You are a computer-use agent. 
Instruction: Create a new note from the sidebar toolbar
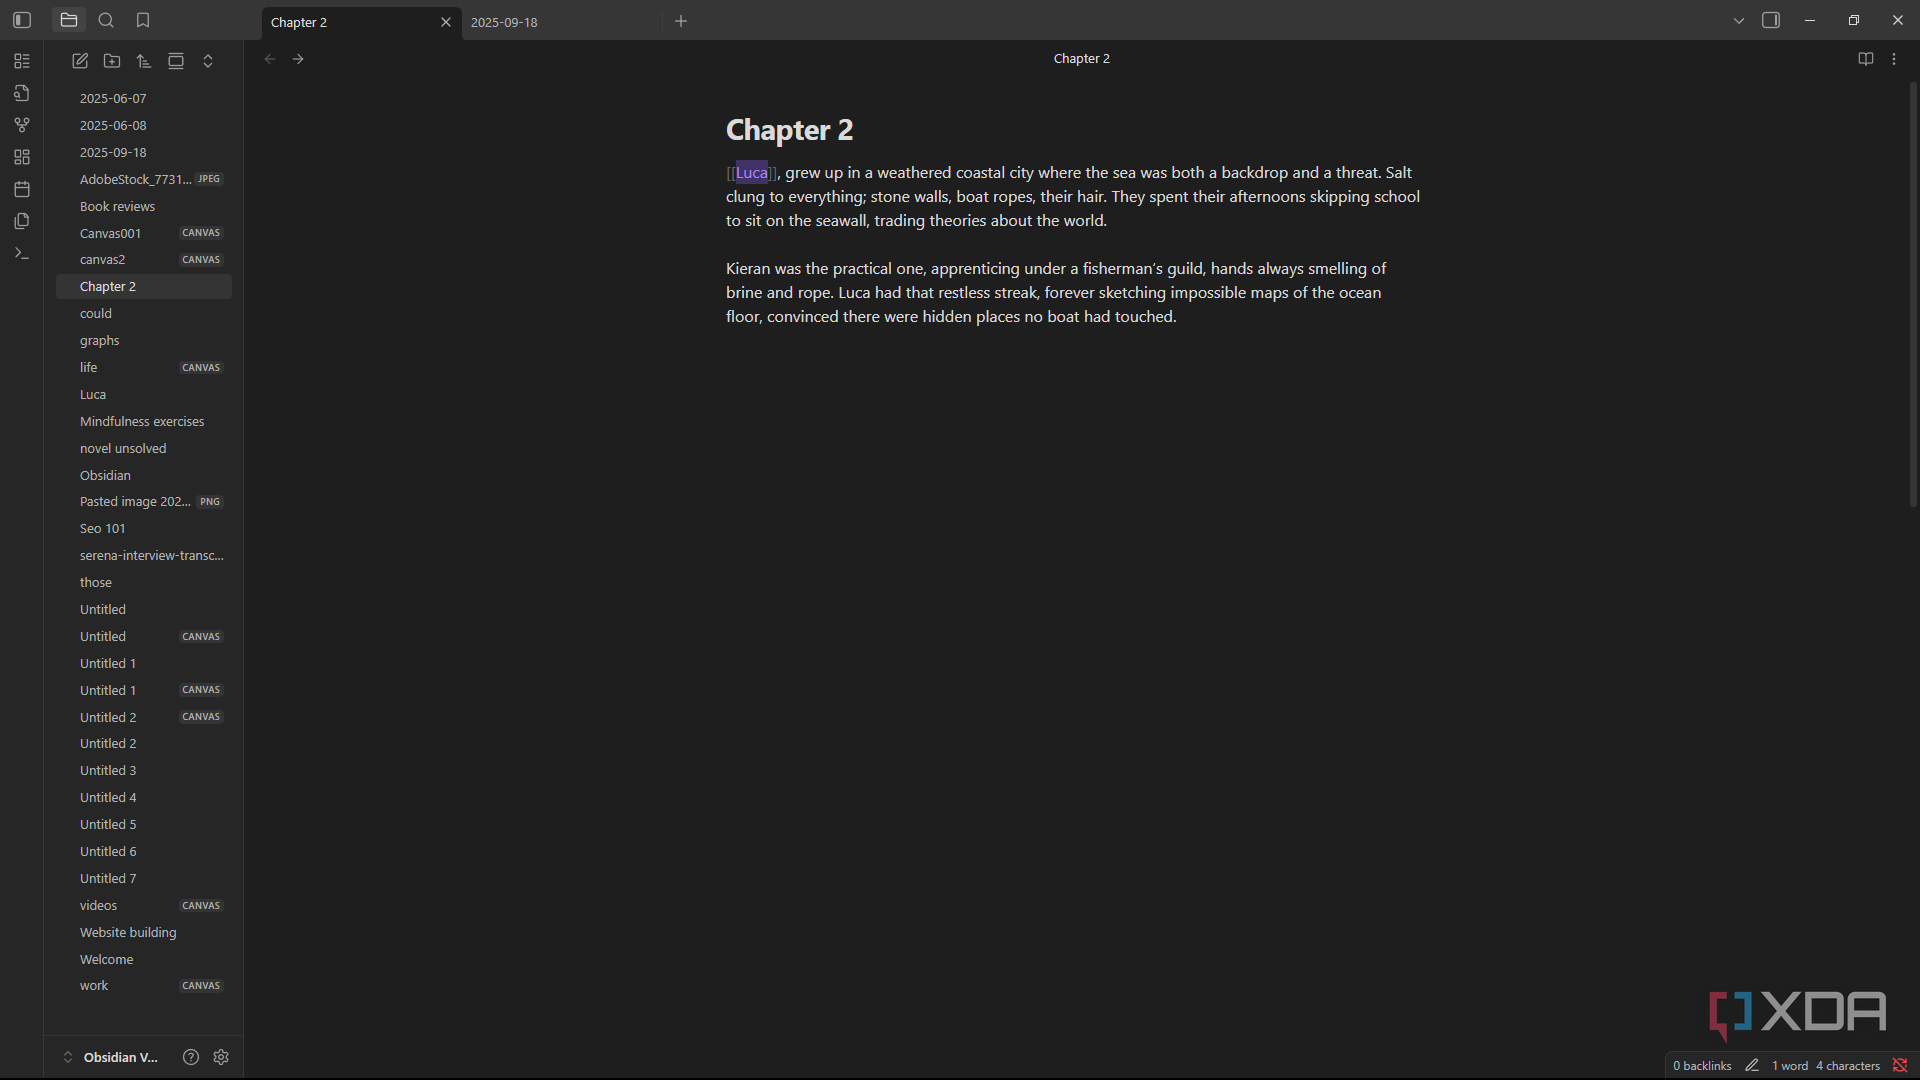pyautogui.click(x=80, y=61)
